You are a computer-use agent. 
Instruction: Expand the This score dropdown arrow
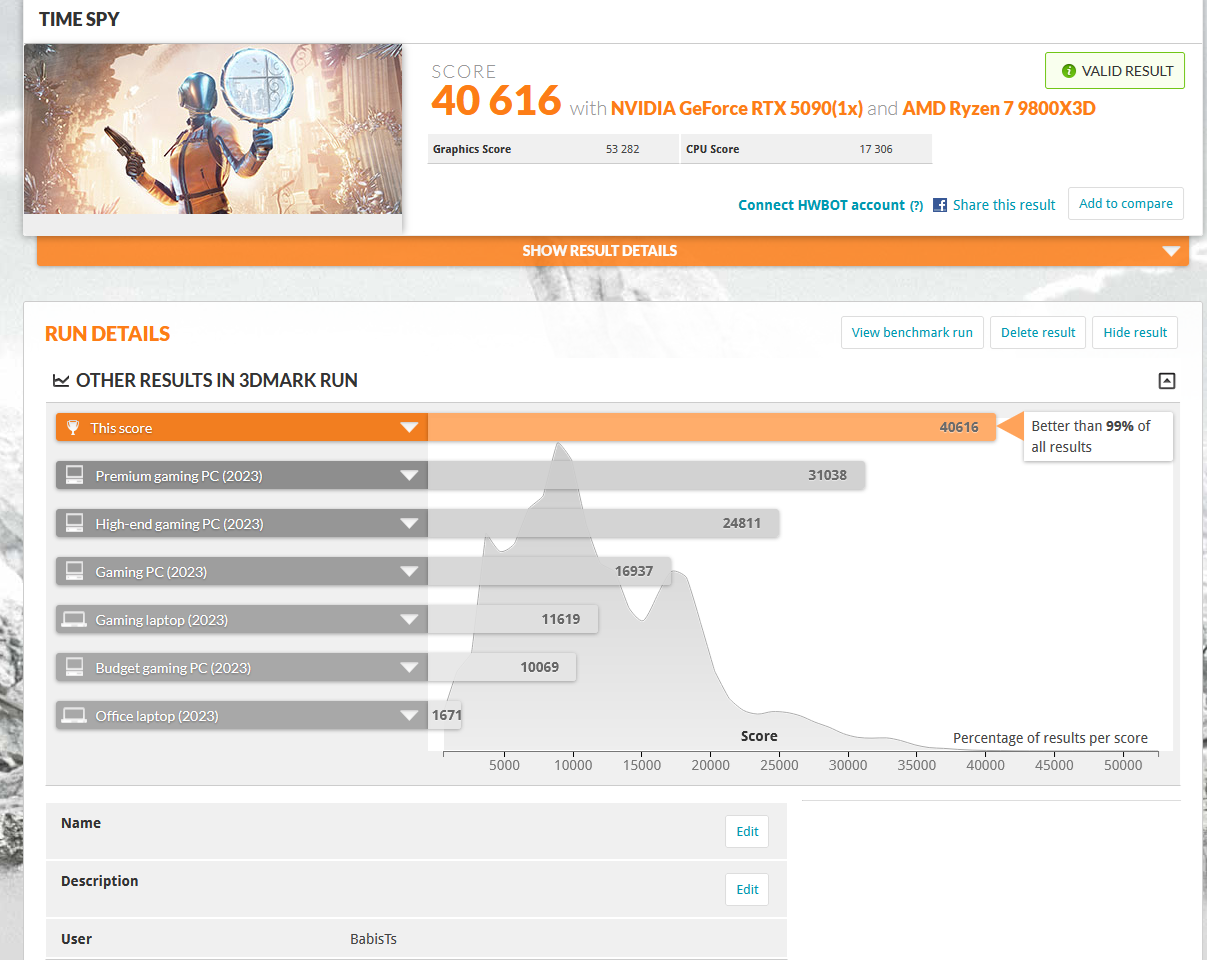tap(408, 428)
